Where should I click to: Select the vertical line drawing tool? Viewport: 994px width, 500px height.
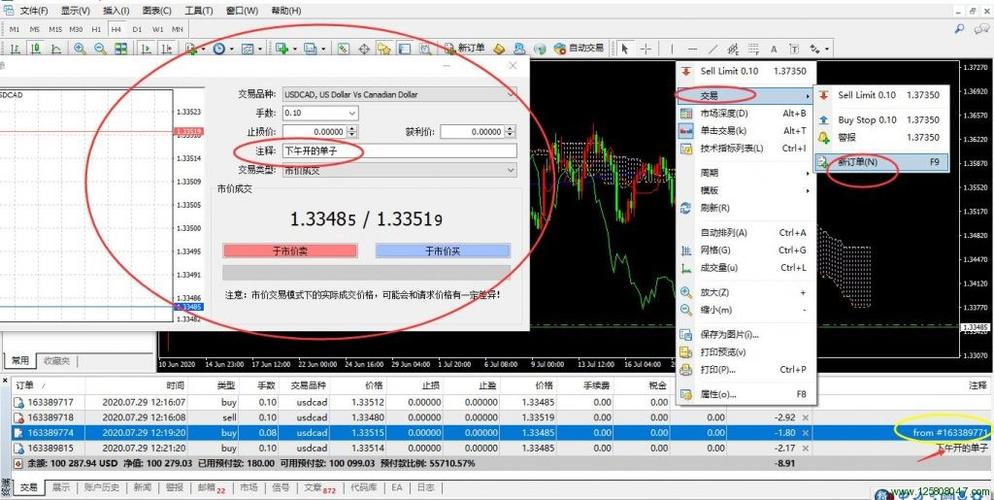point(672,49)
